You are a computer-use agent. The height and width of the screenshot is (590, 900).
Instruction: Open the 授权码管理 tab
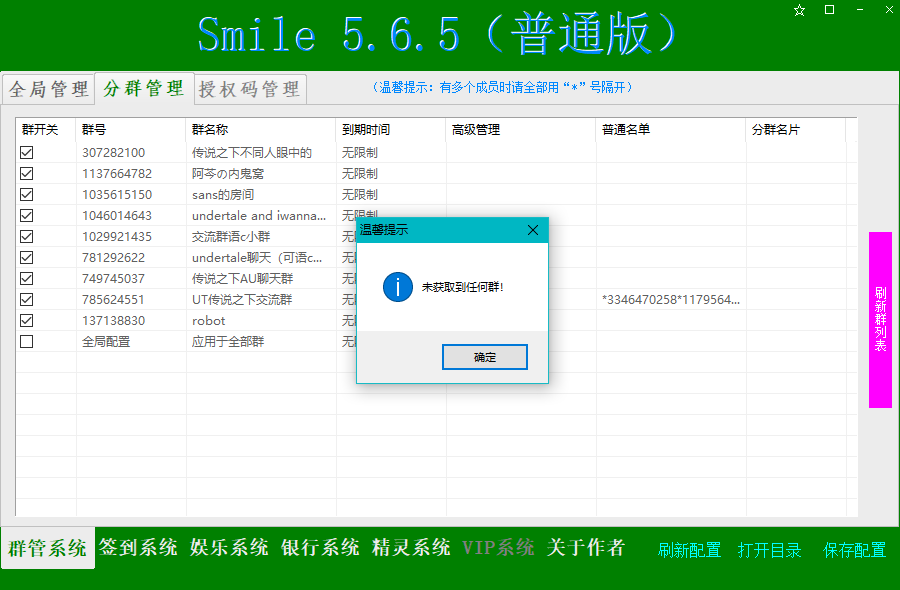click(x=250, y=89)
